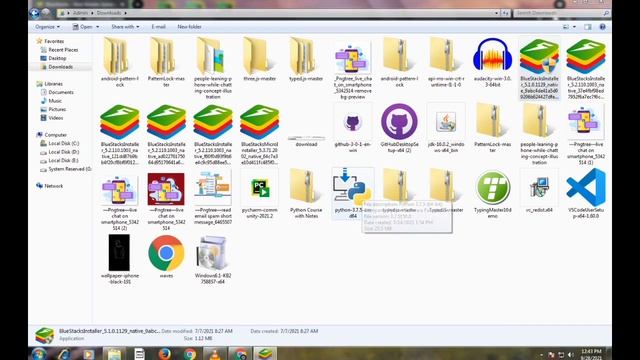640x360 pixels.
Task: Open Computer in the navigation pane
Action: [56, 135]
